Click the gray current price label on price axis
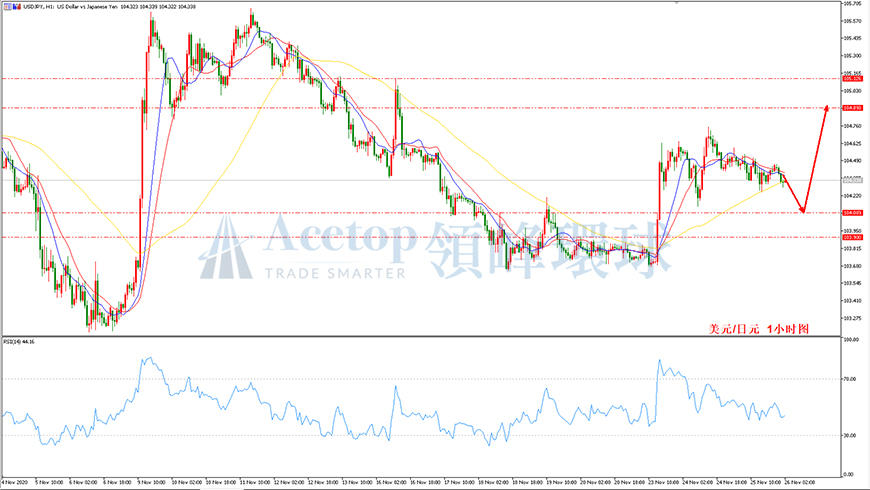 coord(852,180)
